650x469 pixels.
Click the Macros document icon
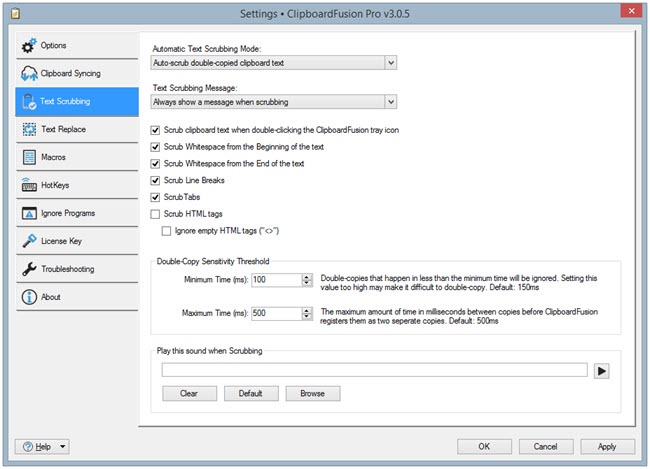point(29,158)
